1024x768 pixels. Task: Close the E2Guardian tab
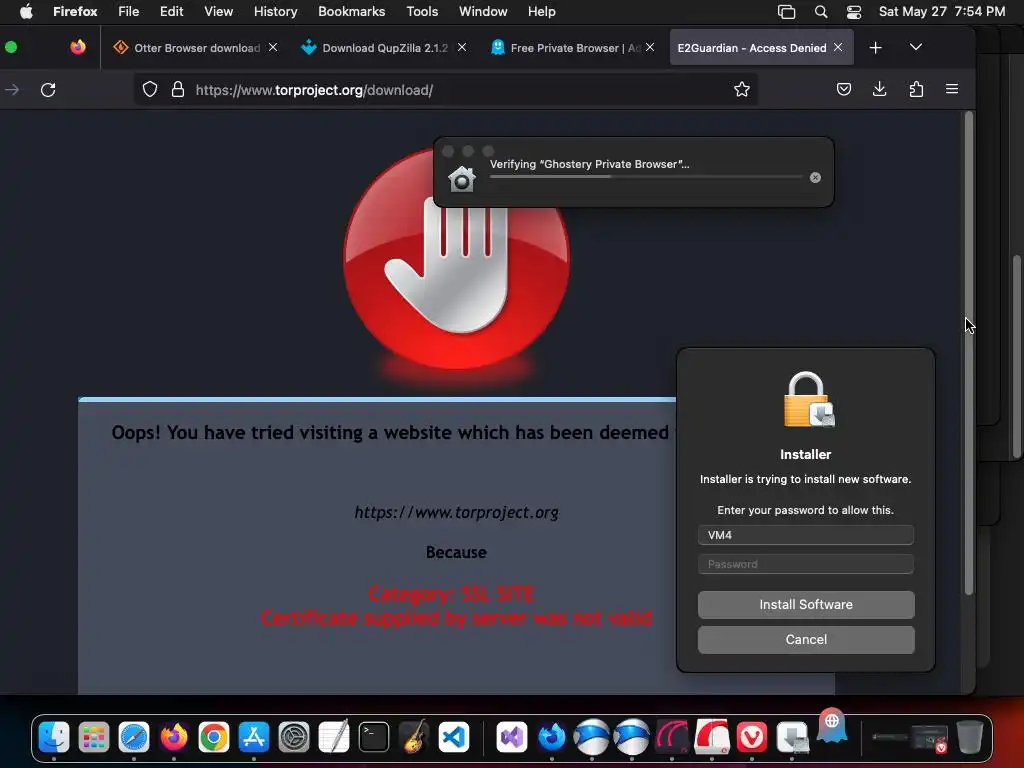(838, 47)
